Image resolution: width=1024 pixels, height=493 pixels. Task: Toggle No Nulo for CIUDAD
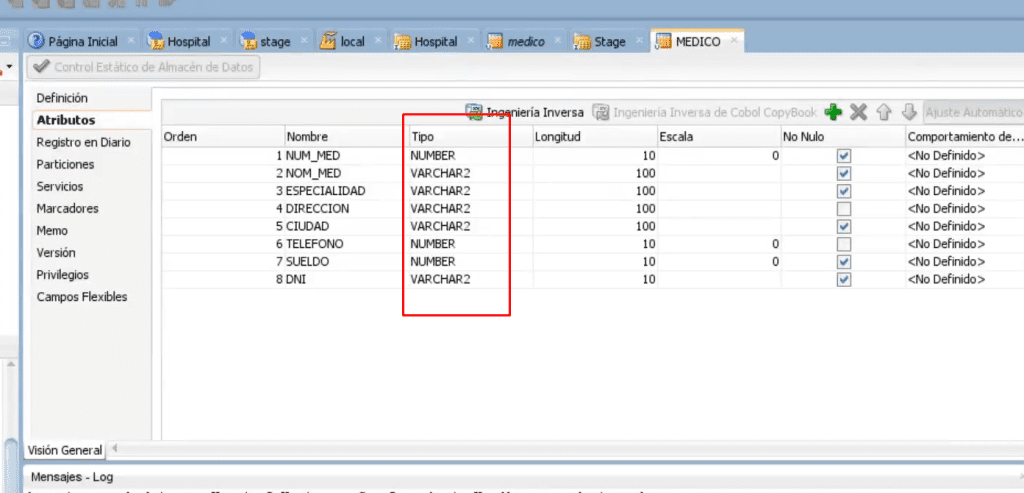pyautogui.click(x=844, y=227)
